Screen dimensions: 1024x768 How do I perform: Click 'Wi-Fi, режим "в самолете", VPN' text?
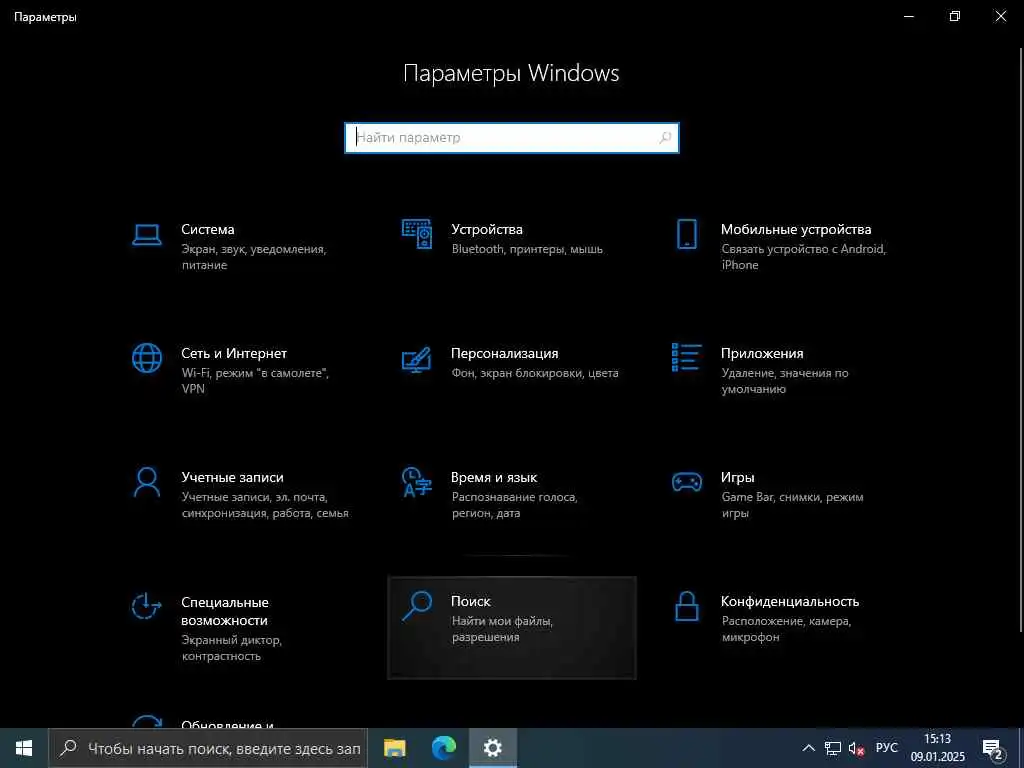(255, 381)
